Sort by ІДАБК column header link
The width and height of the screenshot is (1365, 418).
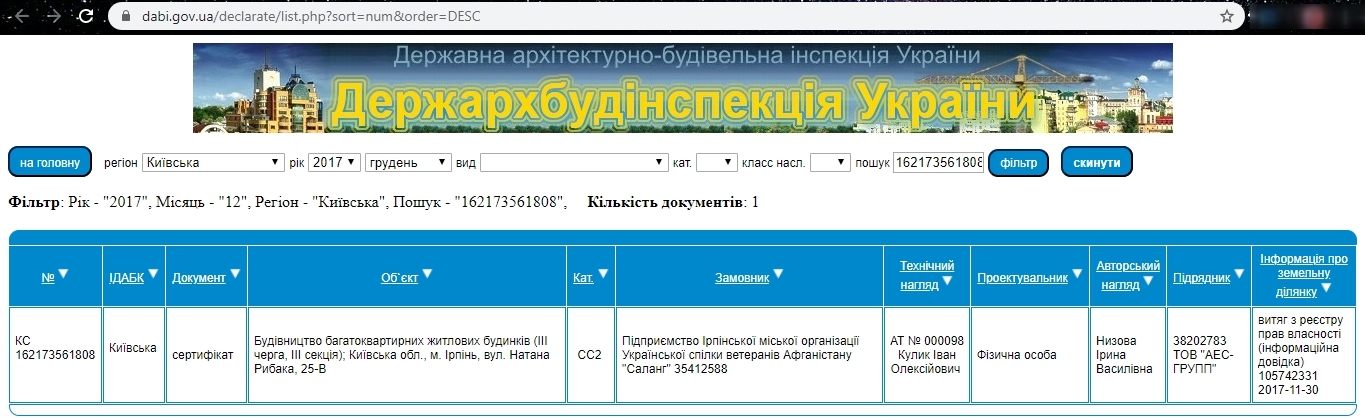pos(126,278)
